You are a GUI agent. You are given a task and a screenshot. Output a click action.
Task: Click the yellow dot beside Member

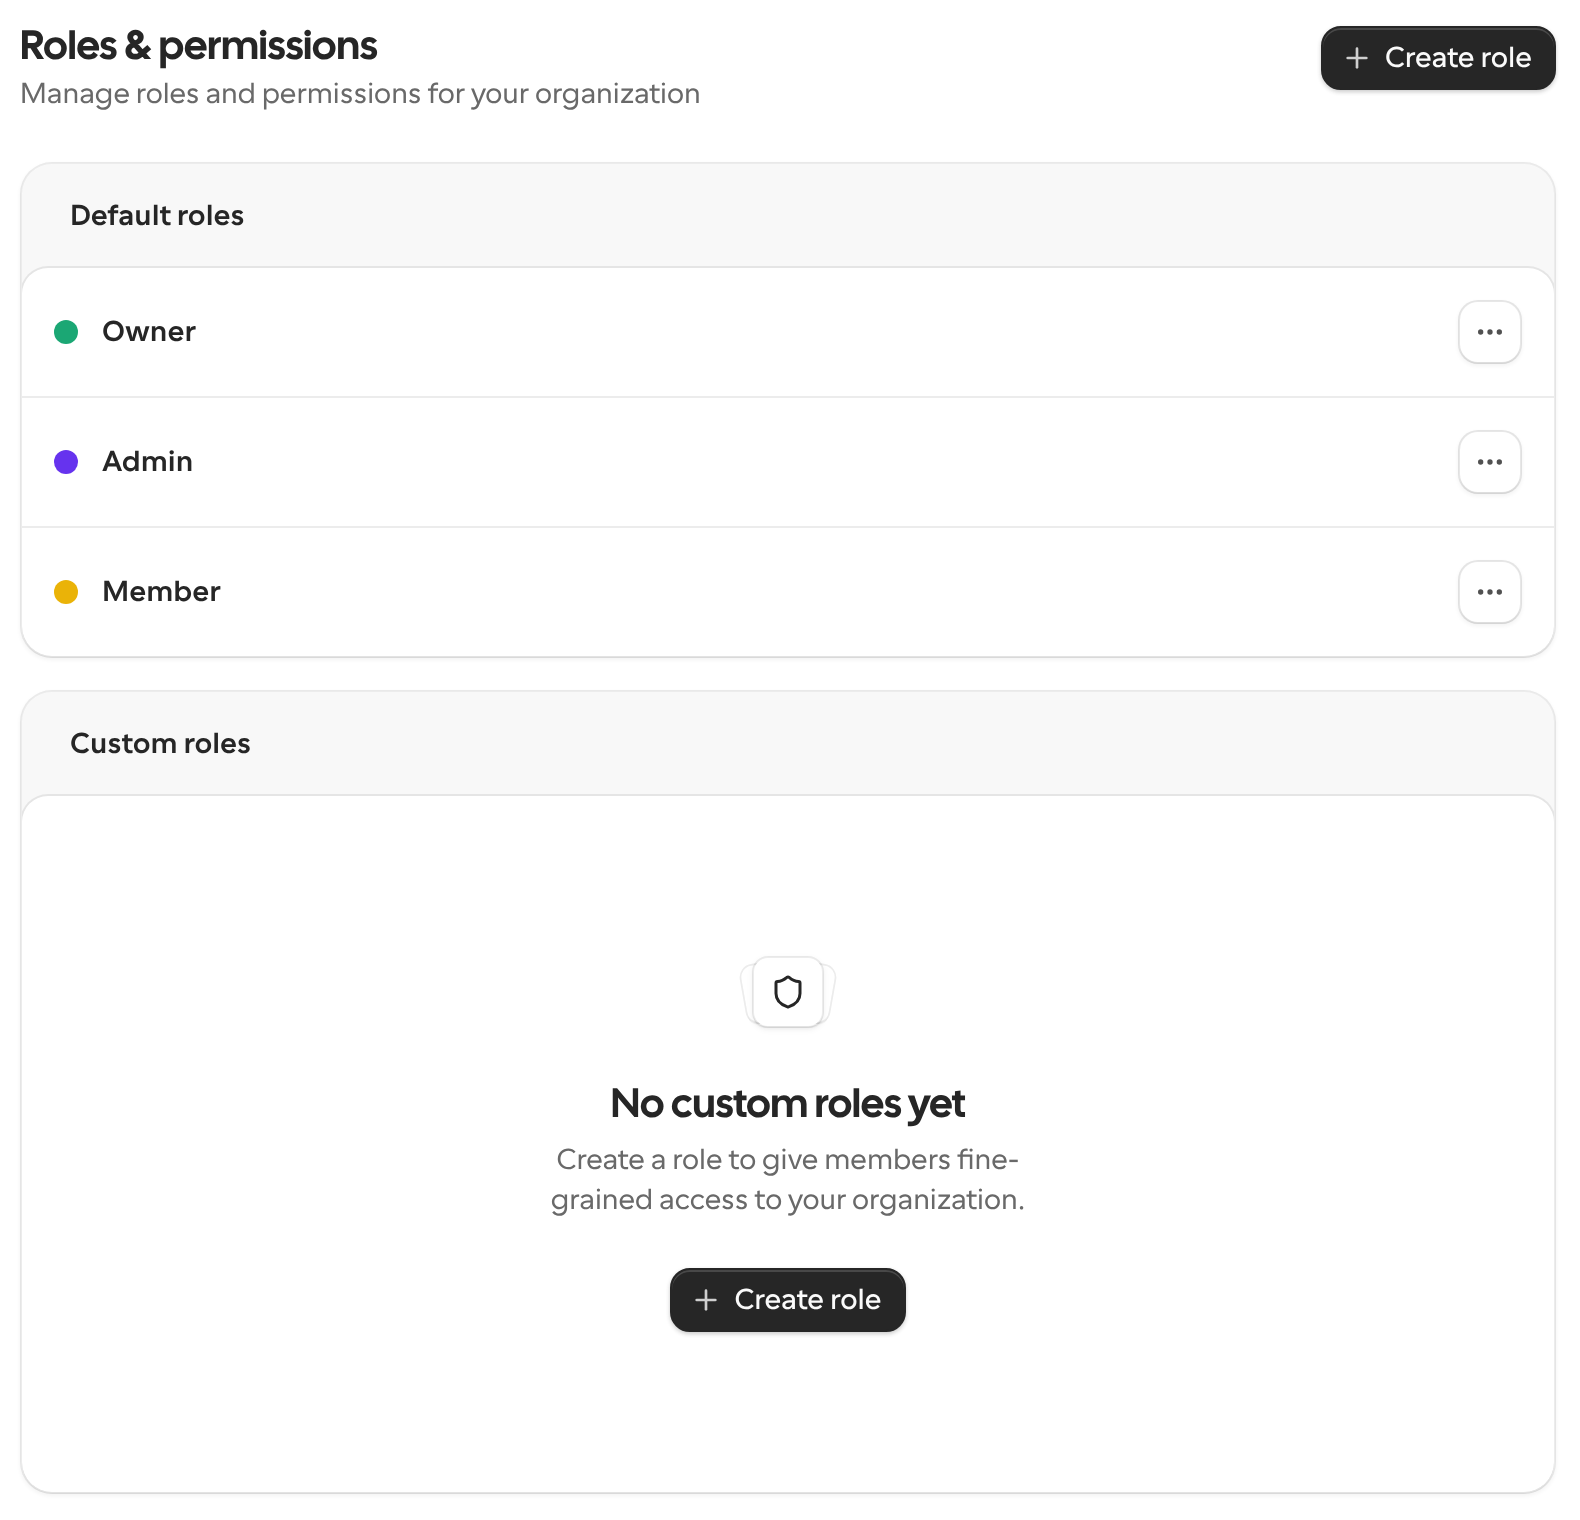tap(66, 592)
